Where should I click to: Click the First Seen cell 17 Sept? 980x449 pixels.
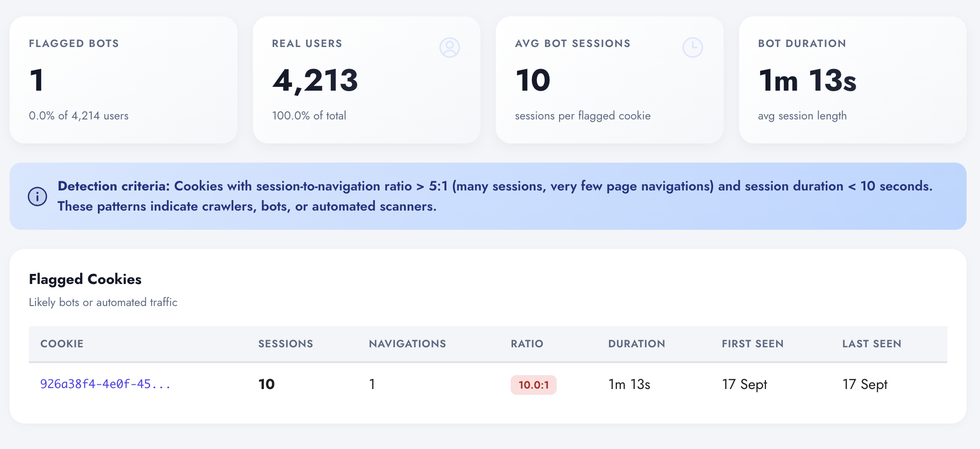744,385
